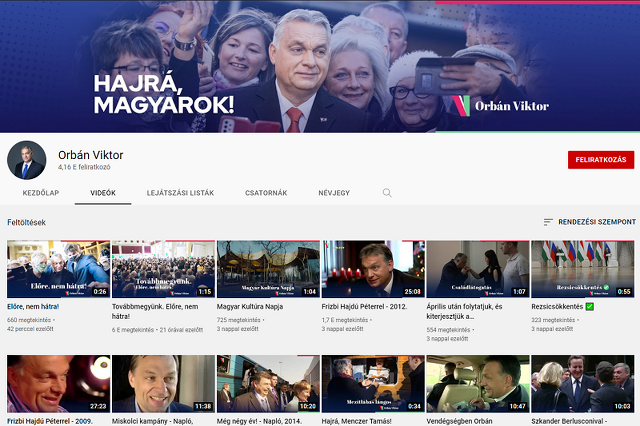
Task: Click the Április után folytatjuk title link
Action: pos(464,311)
